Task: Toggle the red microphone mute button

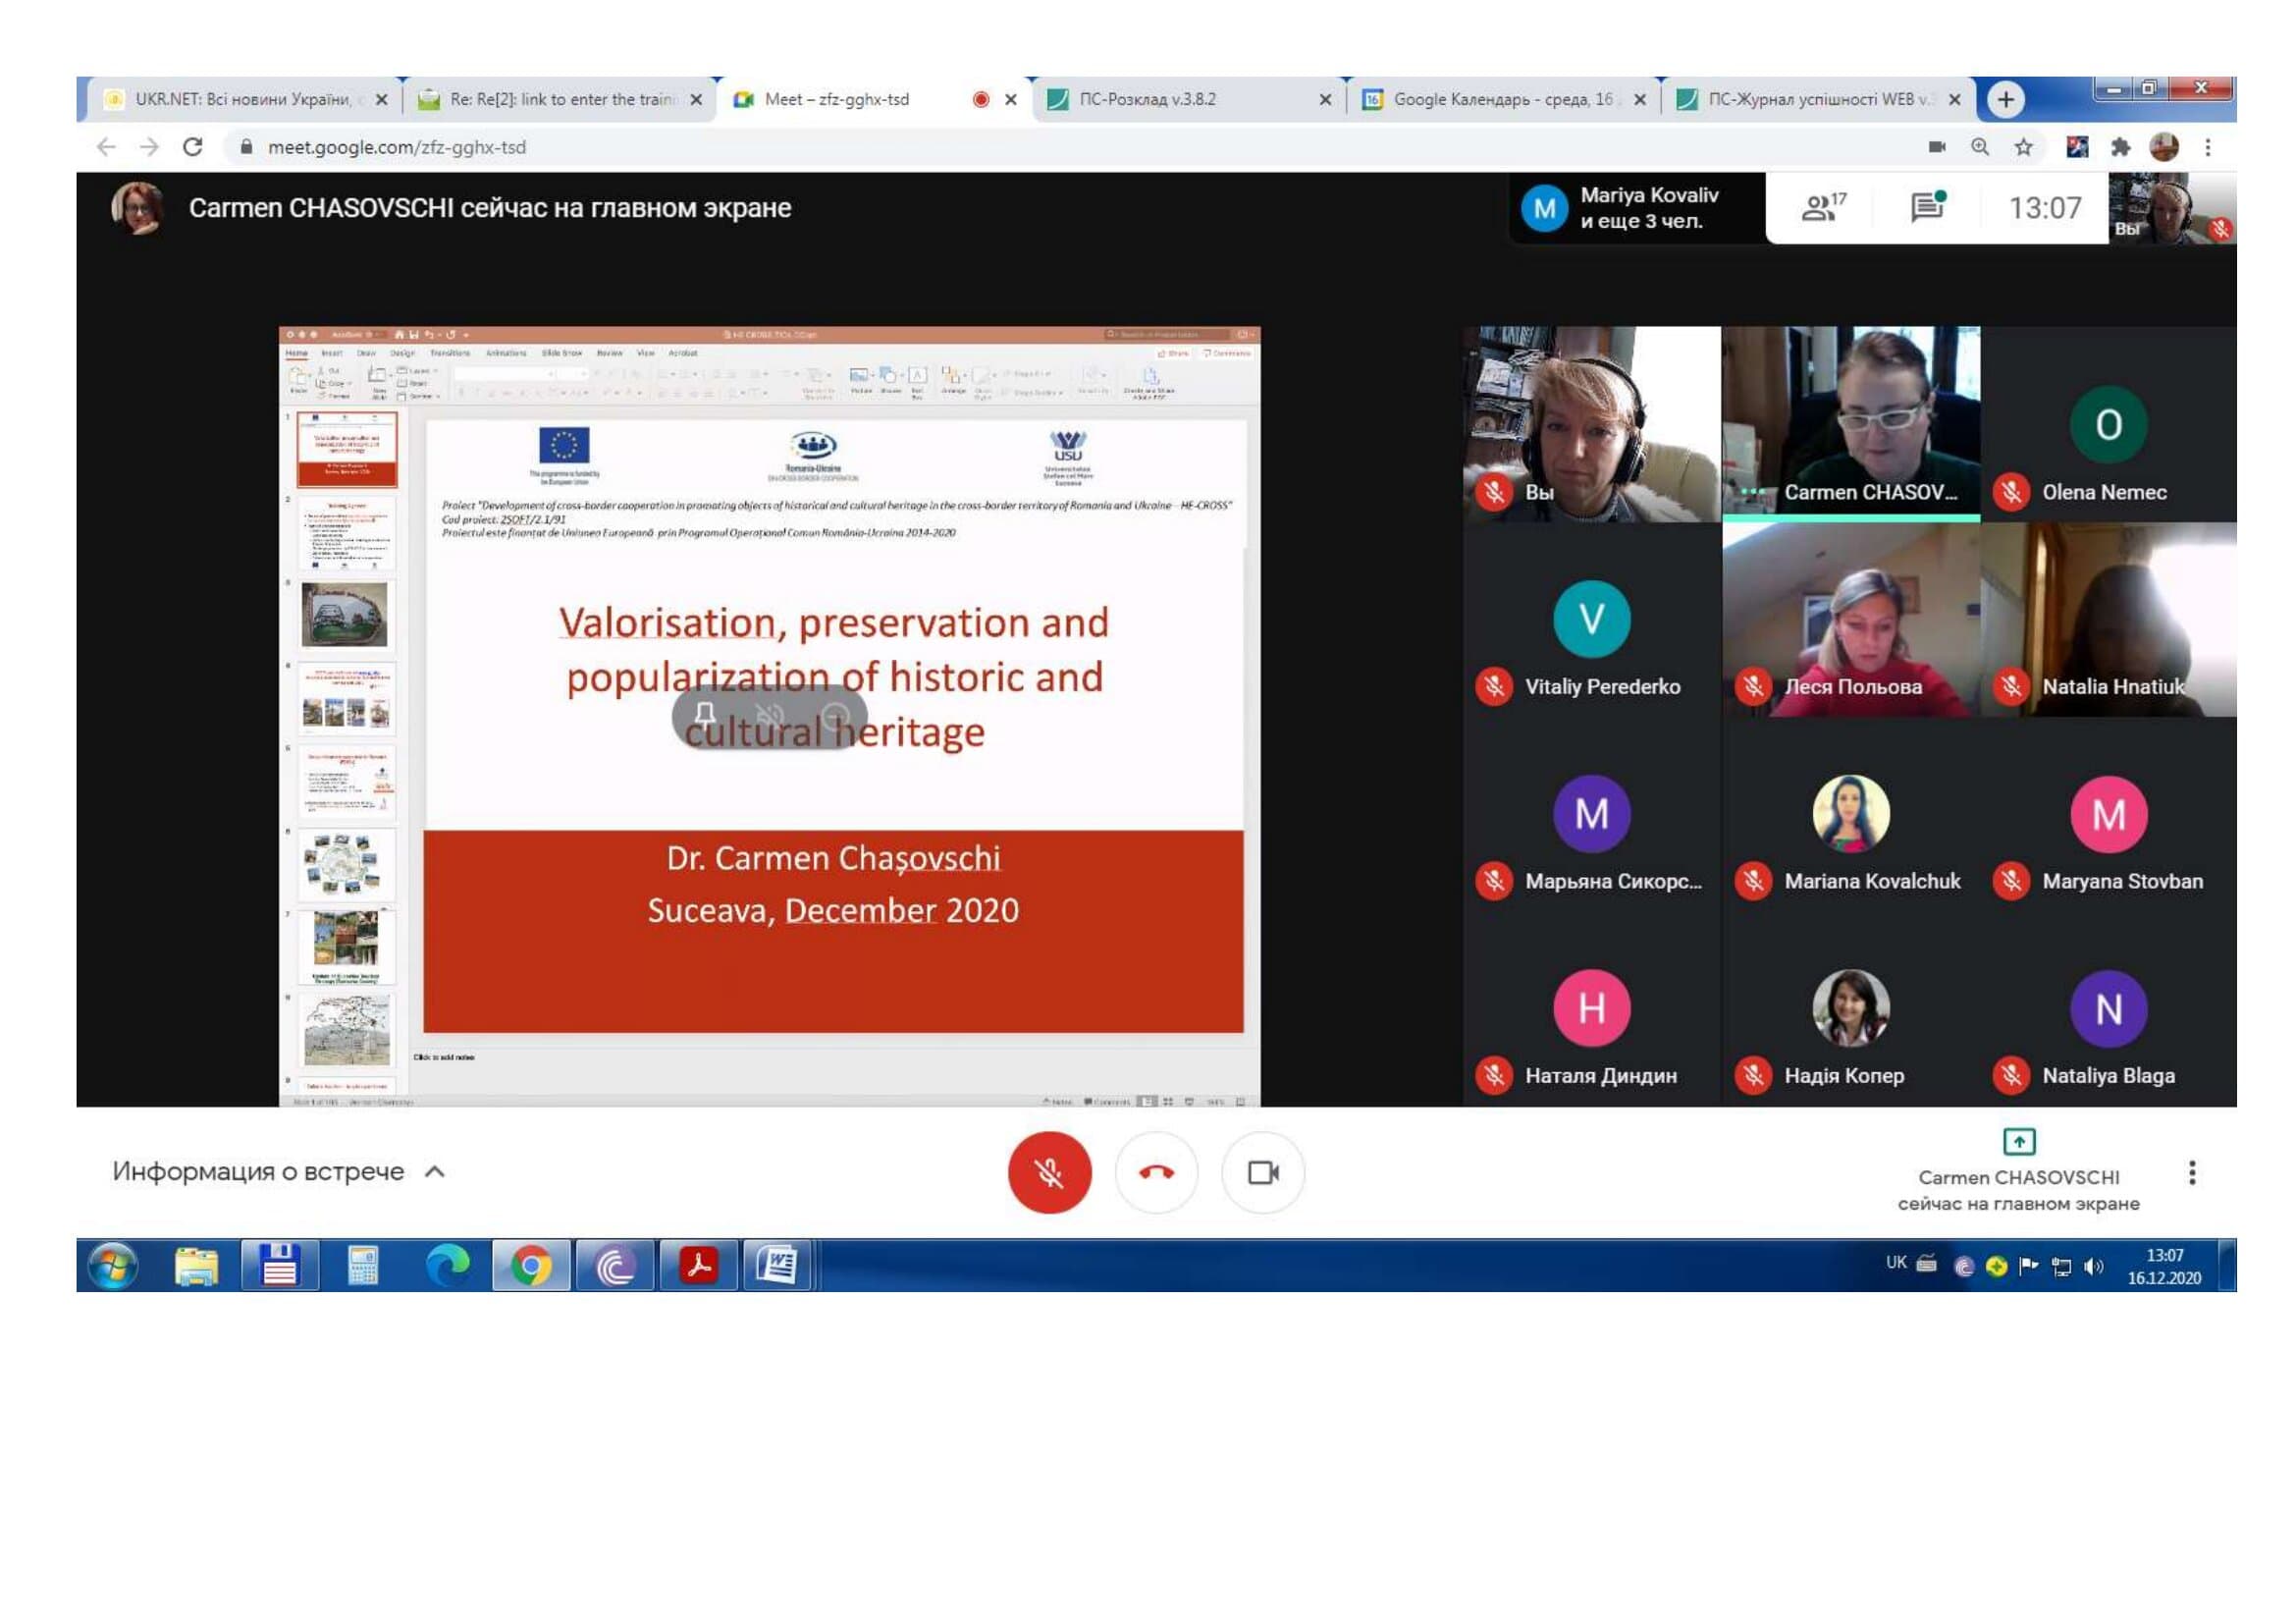Action: (1049, 1172)
